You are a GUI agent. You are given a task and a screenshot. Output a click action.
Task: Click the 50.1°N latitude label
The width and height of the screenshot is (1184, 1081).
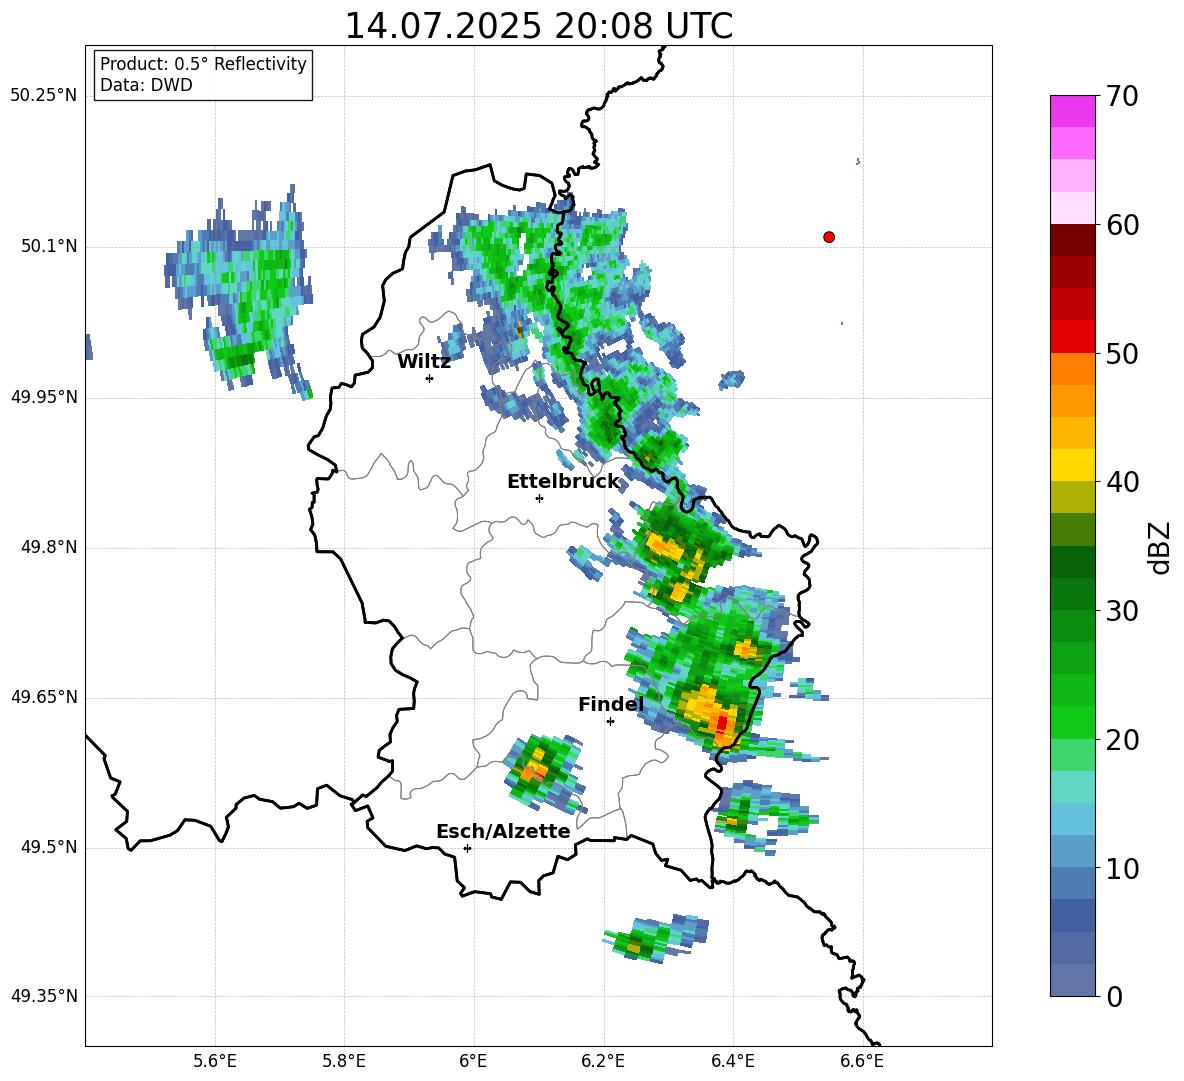pyautogui.click(x=49, y=246)
